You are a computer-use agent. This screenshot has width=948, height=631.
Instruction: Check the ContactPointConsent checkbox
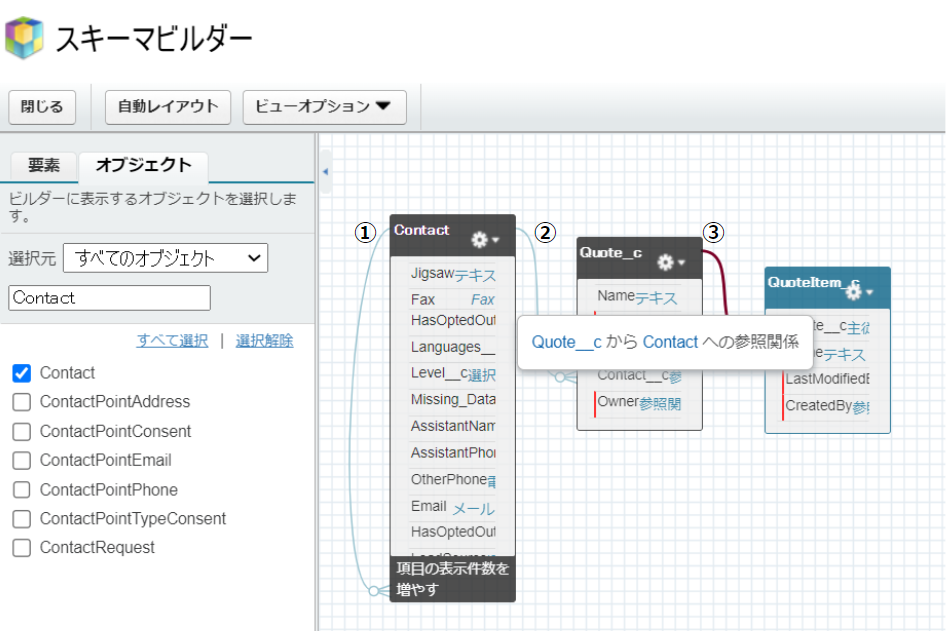[x=22, y=432]
